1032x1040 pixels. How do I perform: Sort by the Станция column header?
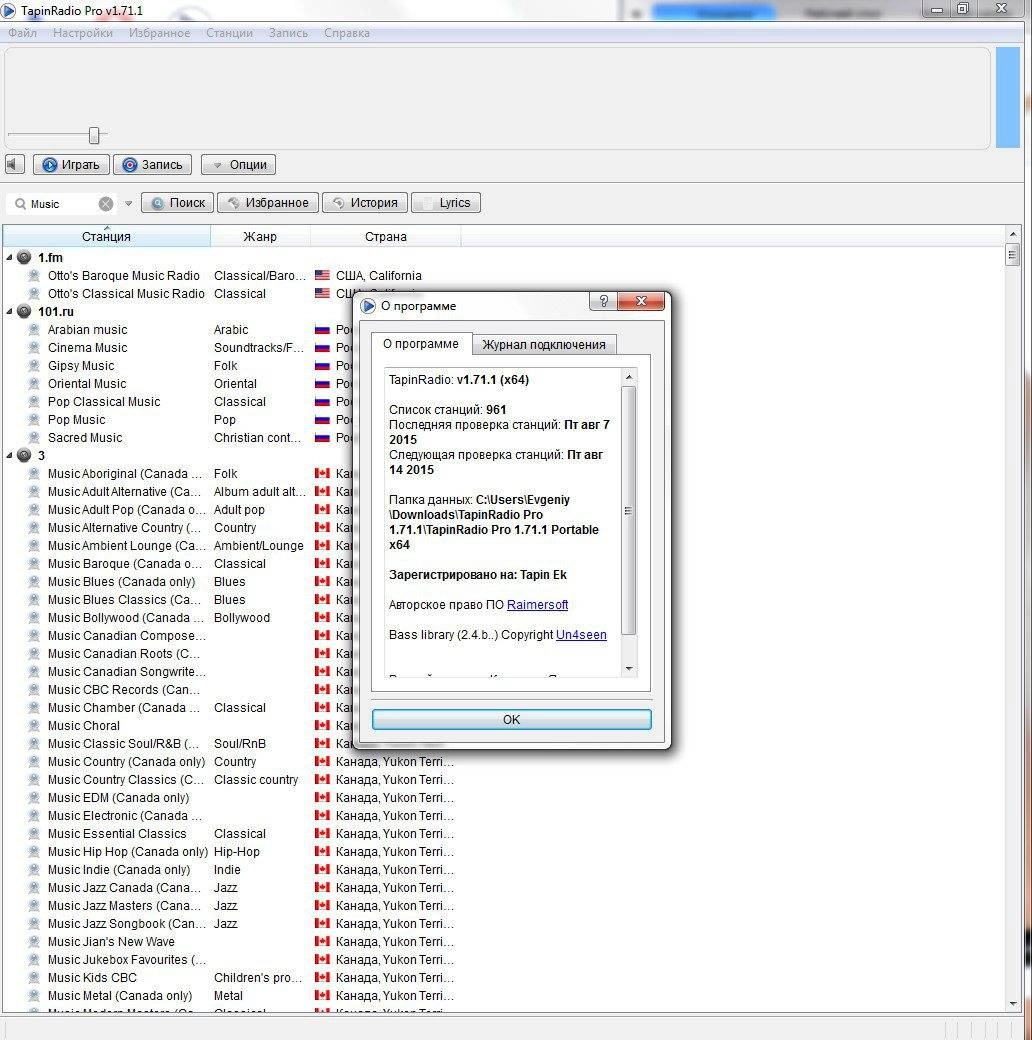(107, 237)
